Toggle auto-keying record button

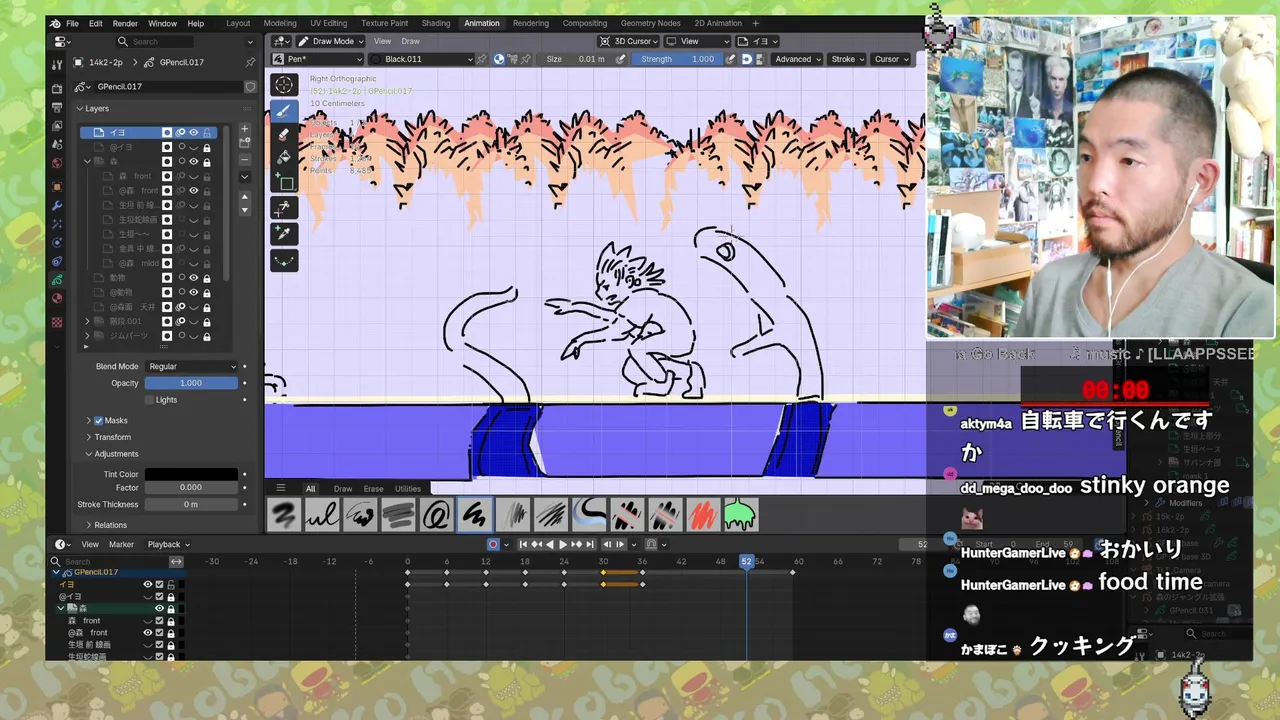[x=493, y=544]
